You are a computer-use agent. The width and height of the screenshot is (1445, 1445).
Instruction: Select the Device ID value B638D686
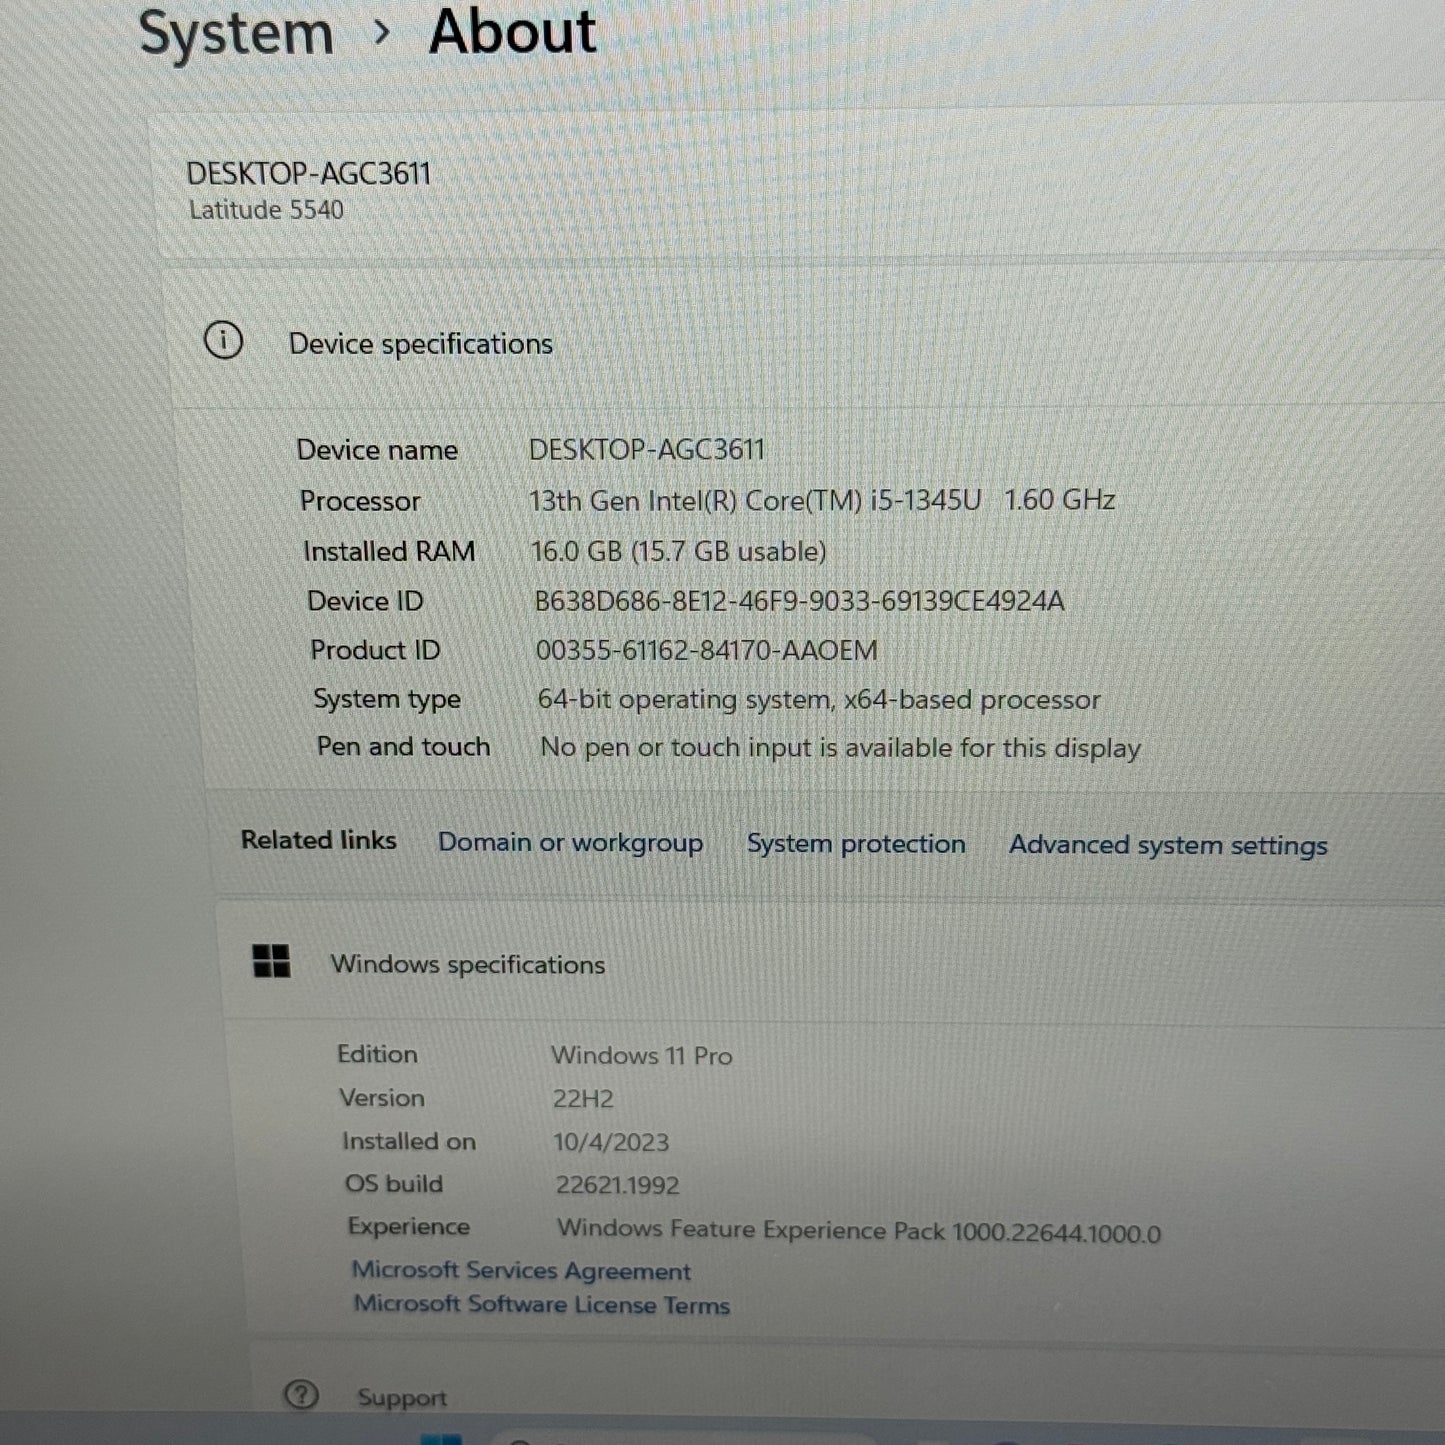click(x=799, y=601)
